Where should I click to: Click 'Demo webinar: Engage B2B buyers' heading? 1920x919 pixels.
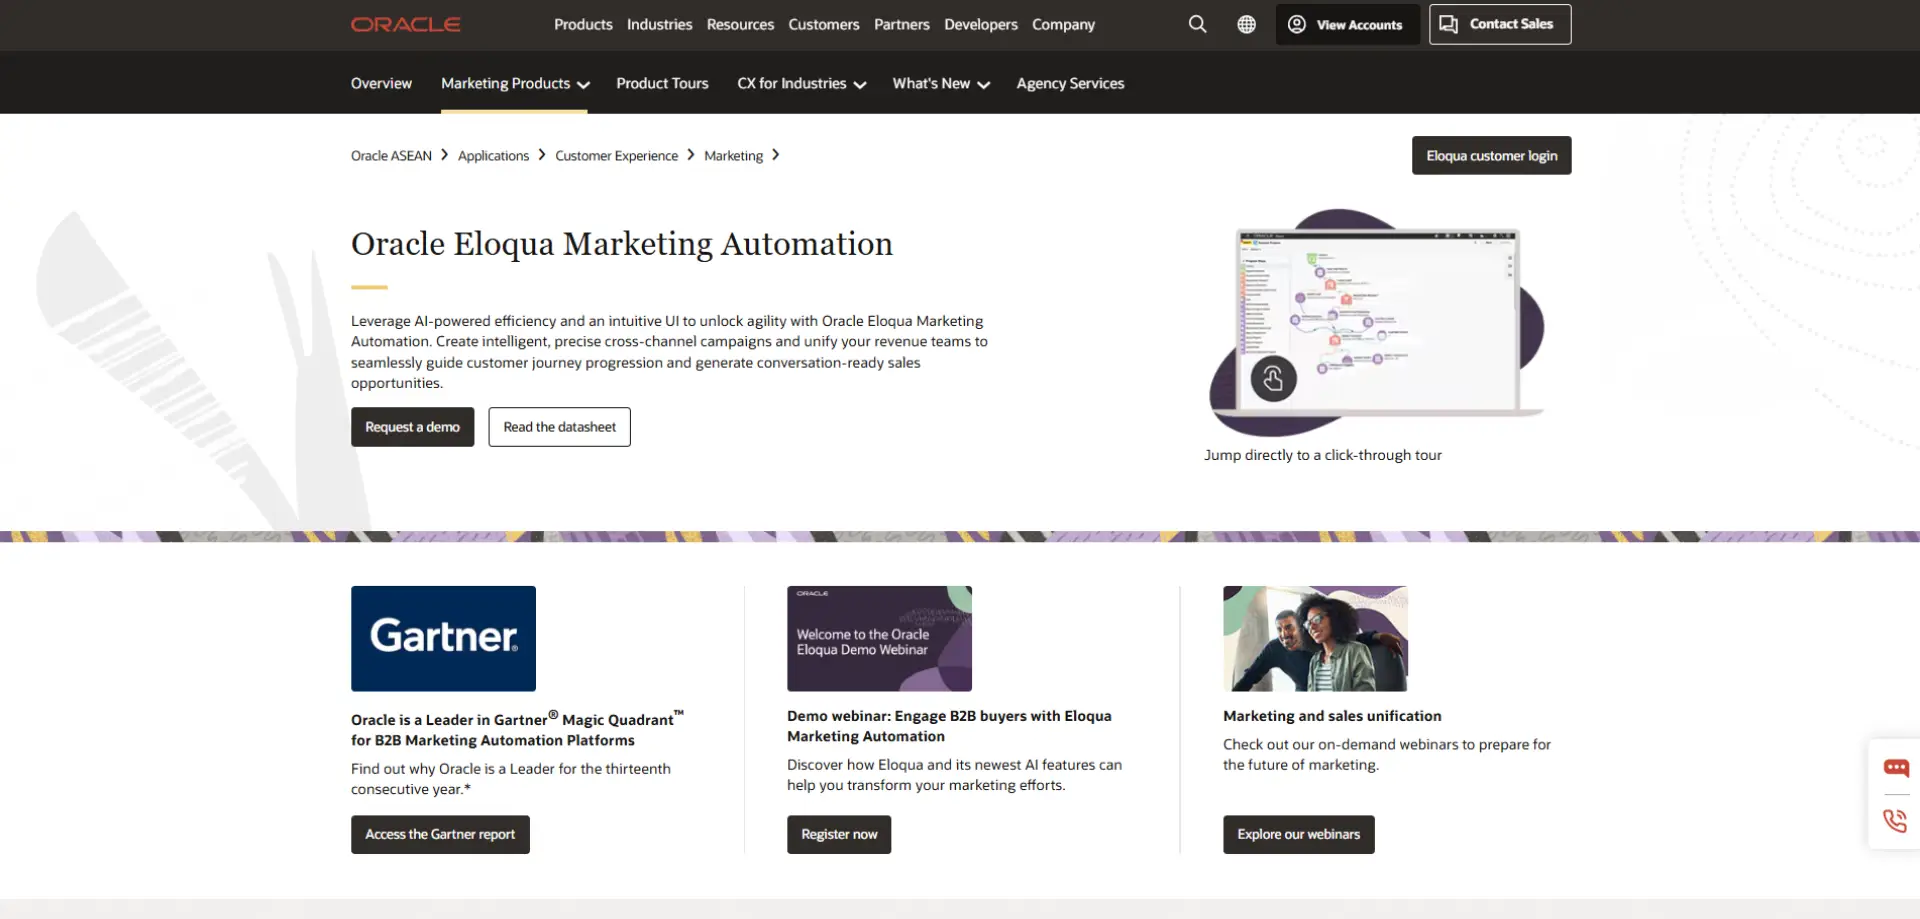(949, 726)
